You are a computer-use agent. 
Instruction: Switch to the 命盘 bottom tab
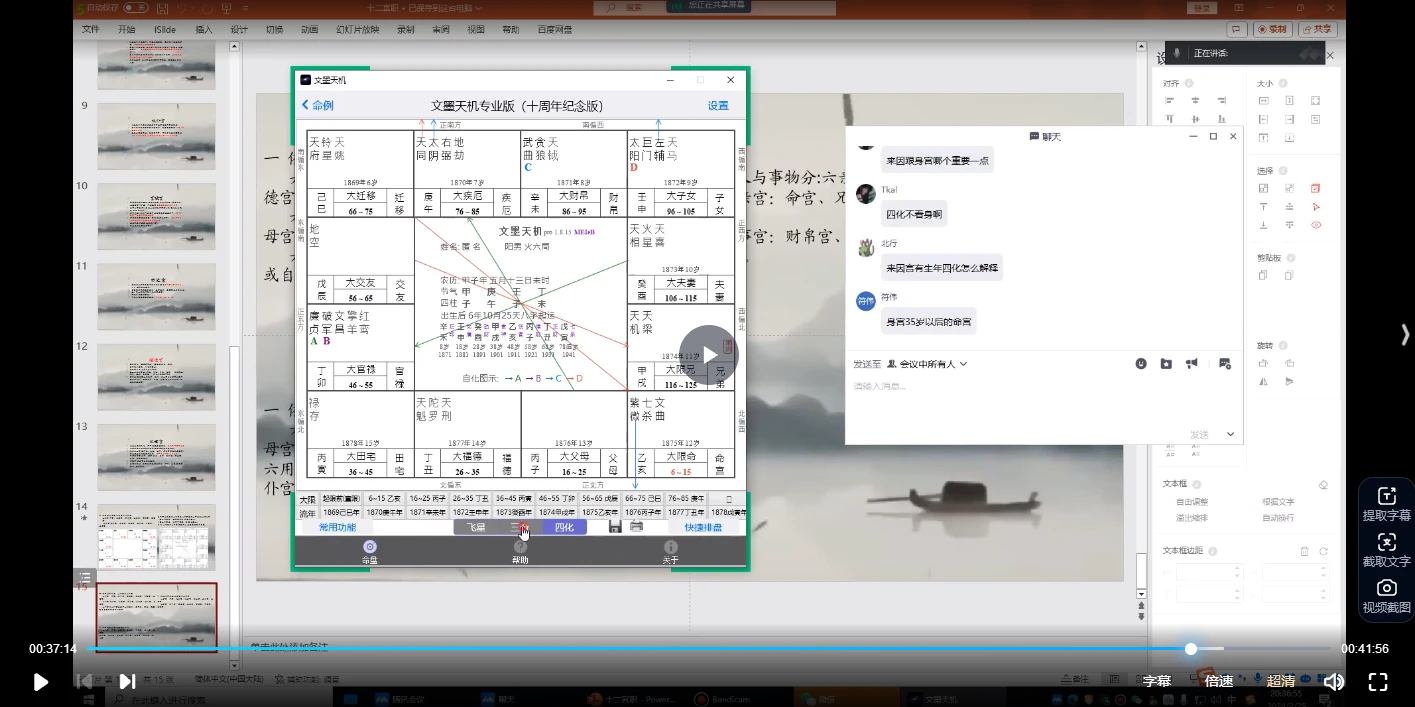click(x=370, y=552)
